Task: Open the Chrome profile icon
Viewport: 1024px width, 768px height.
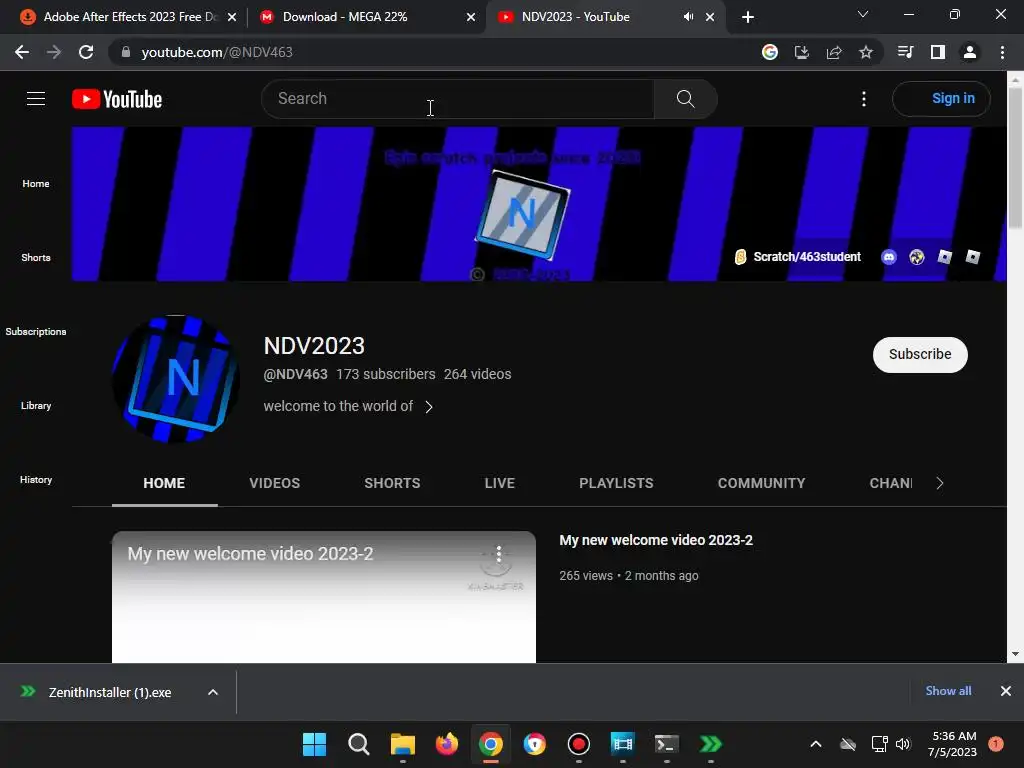Action: [970, 52]
